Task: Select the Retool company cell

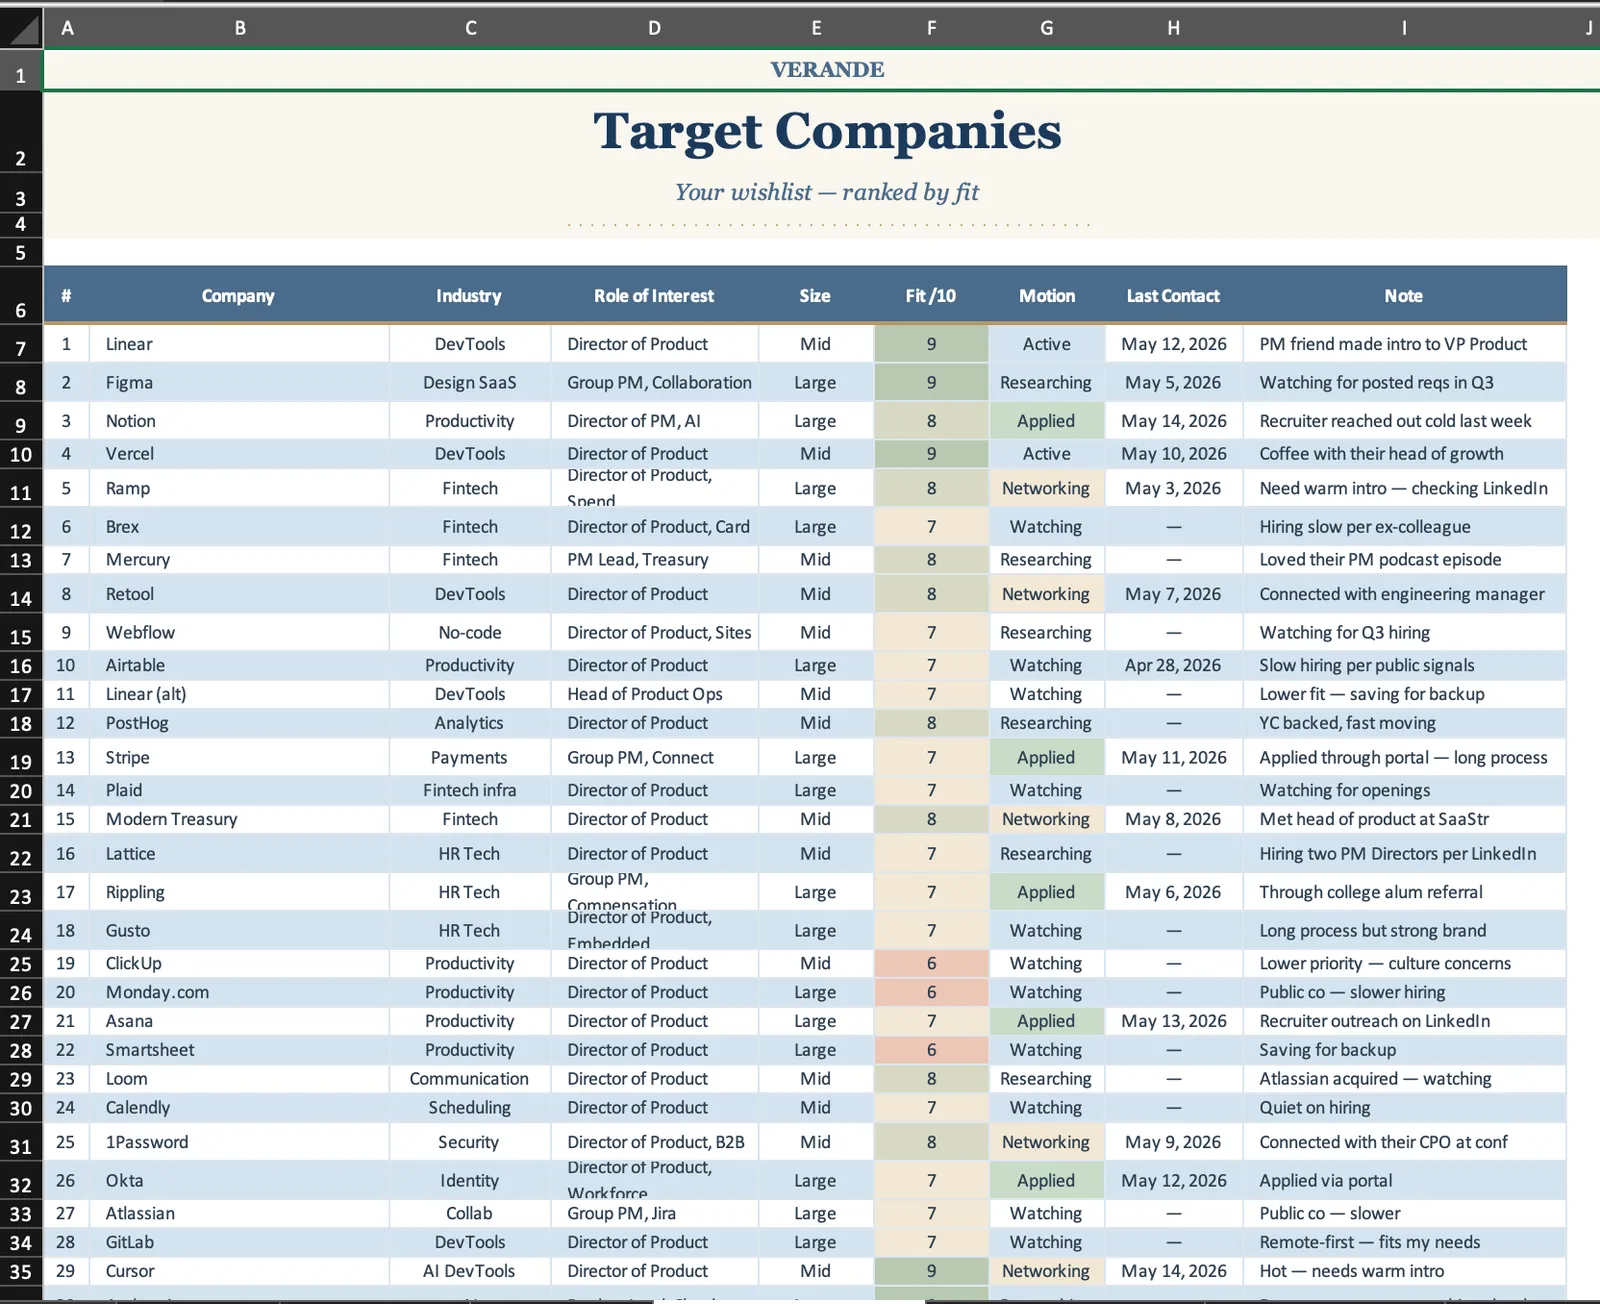Action: pos(239,594)
